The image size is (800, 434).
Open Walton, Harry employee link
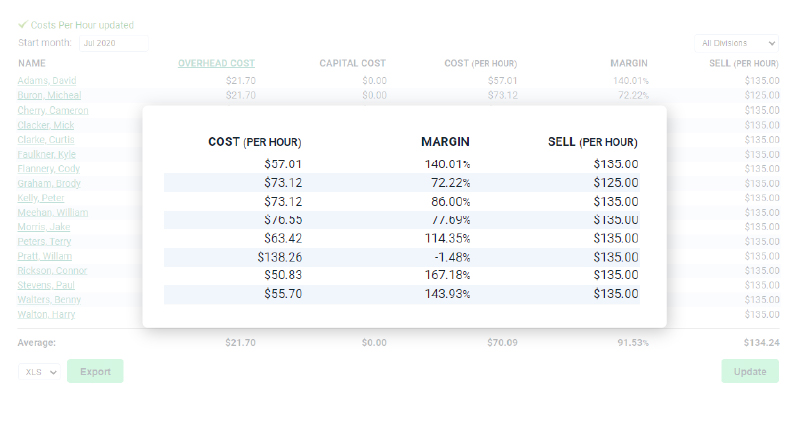[x=46, y=314]
